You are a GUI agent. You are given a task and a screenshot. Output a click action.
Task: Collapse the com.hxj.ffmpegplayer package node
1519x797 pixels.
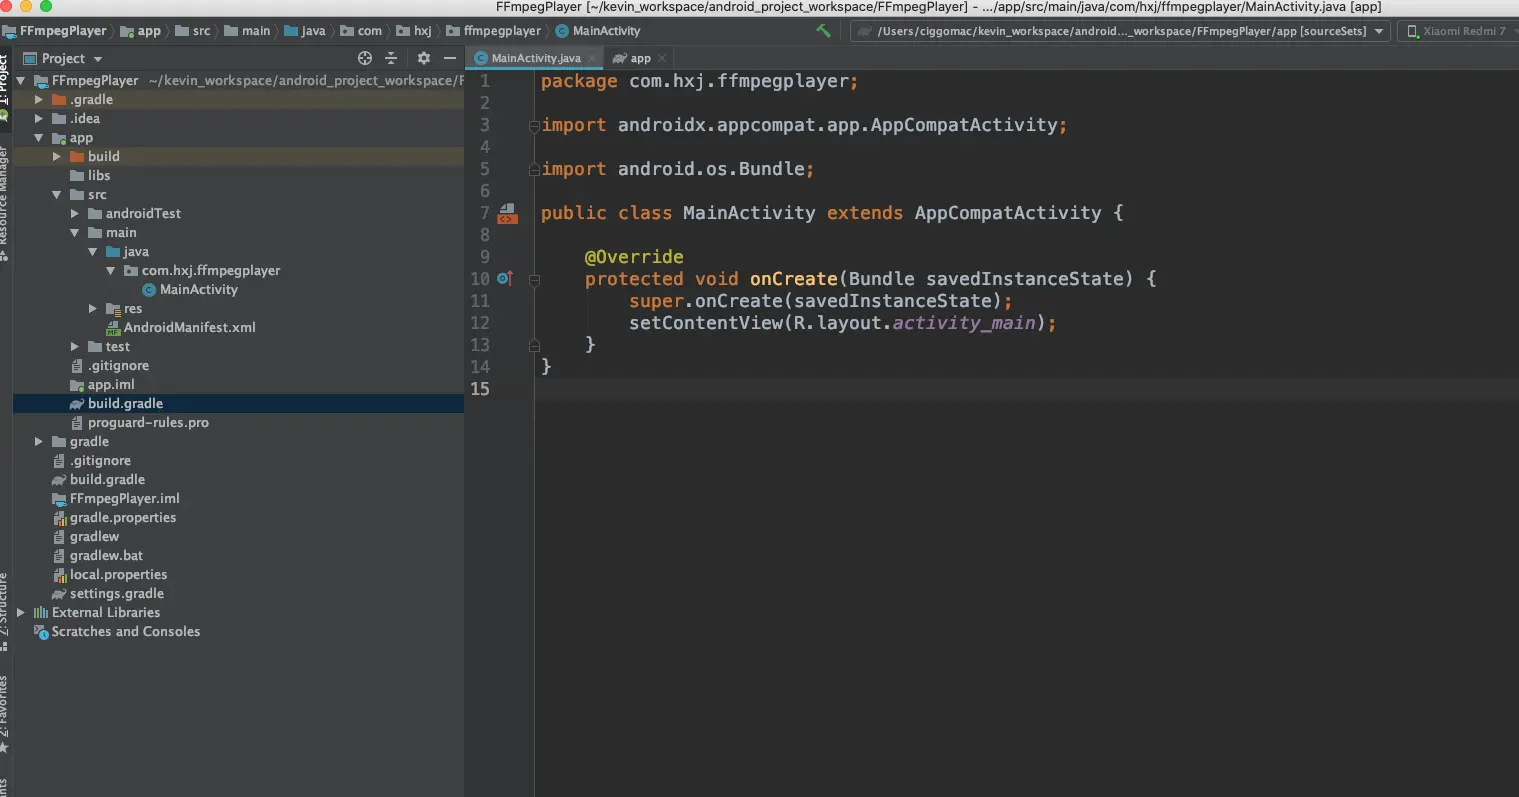(110, 271)
